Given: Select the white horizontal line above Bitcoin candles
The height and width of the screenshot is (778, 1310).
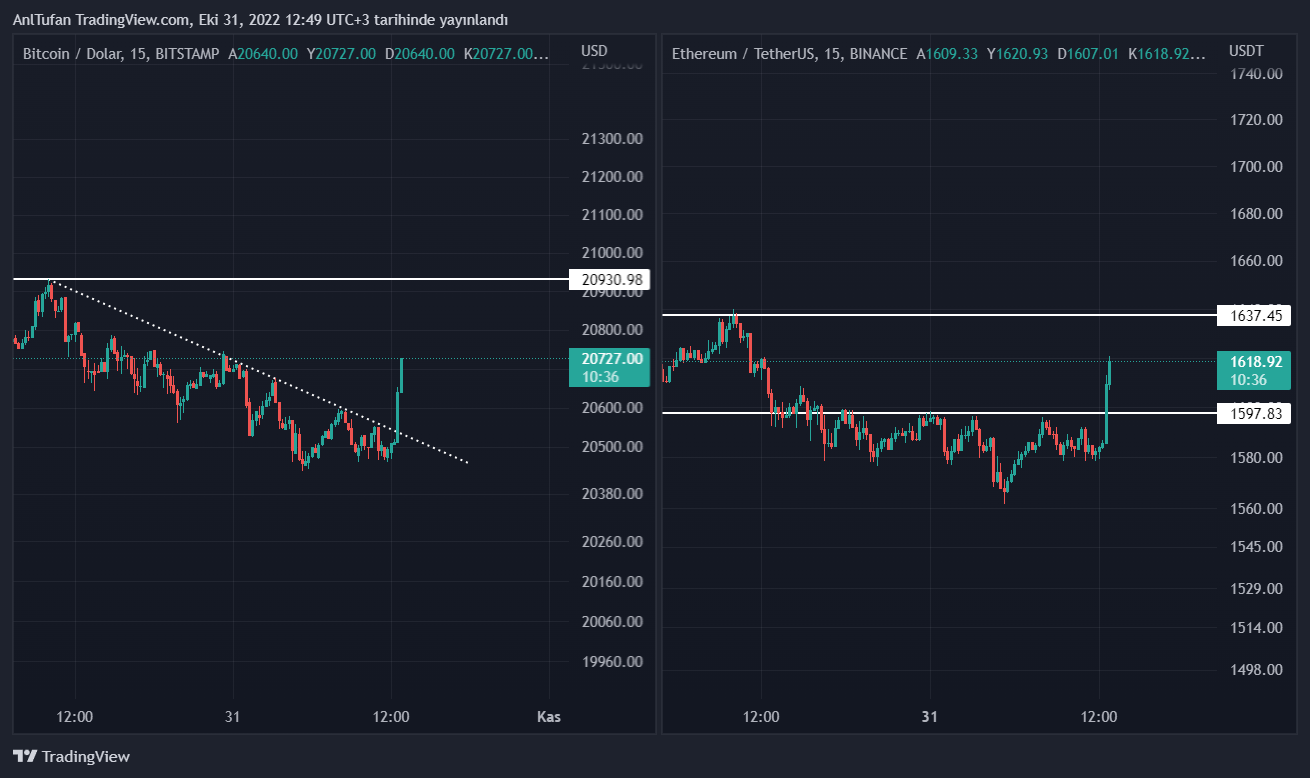Looking at the screenshot, I should [x=300, y=279].
